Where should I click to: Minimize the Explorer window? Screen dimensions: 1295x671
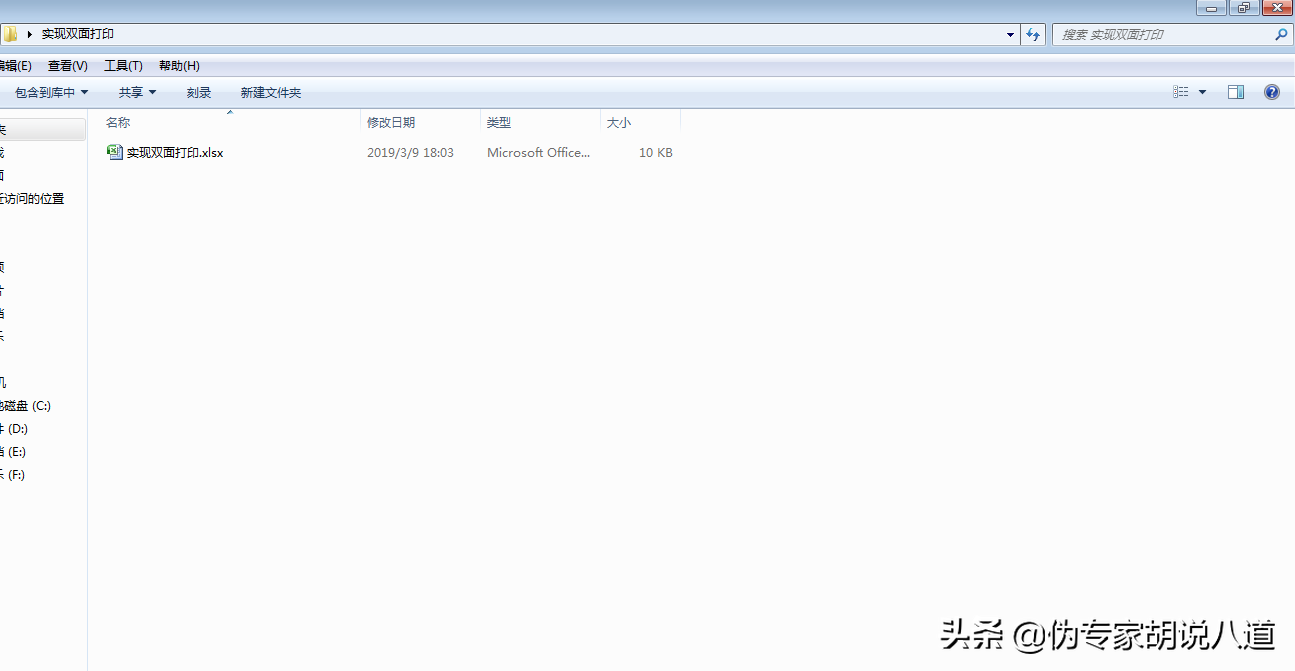tap(1212, 8)
